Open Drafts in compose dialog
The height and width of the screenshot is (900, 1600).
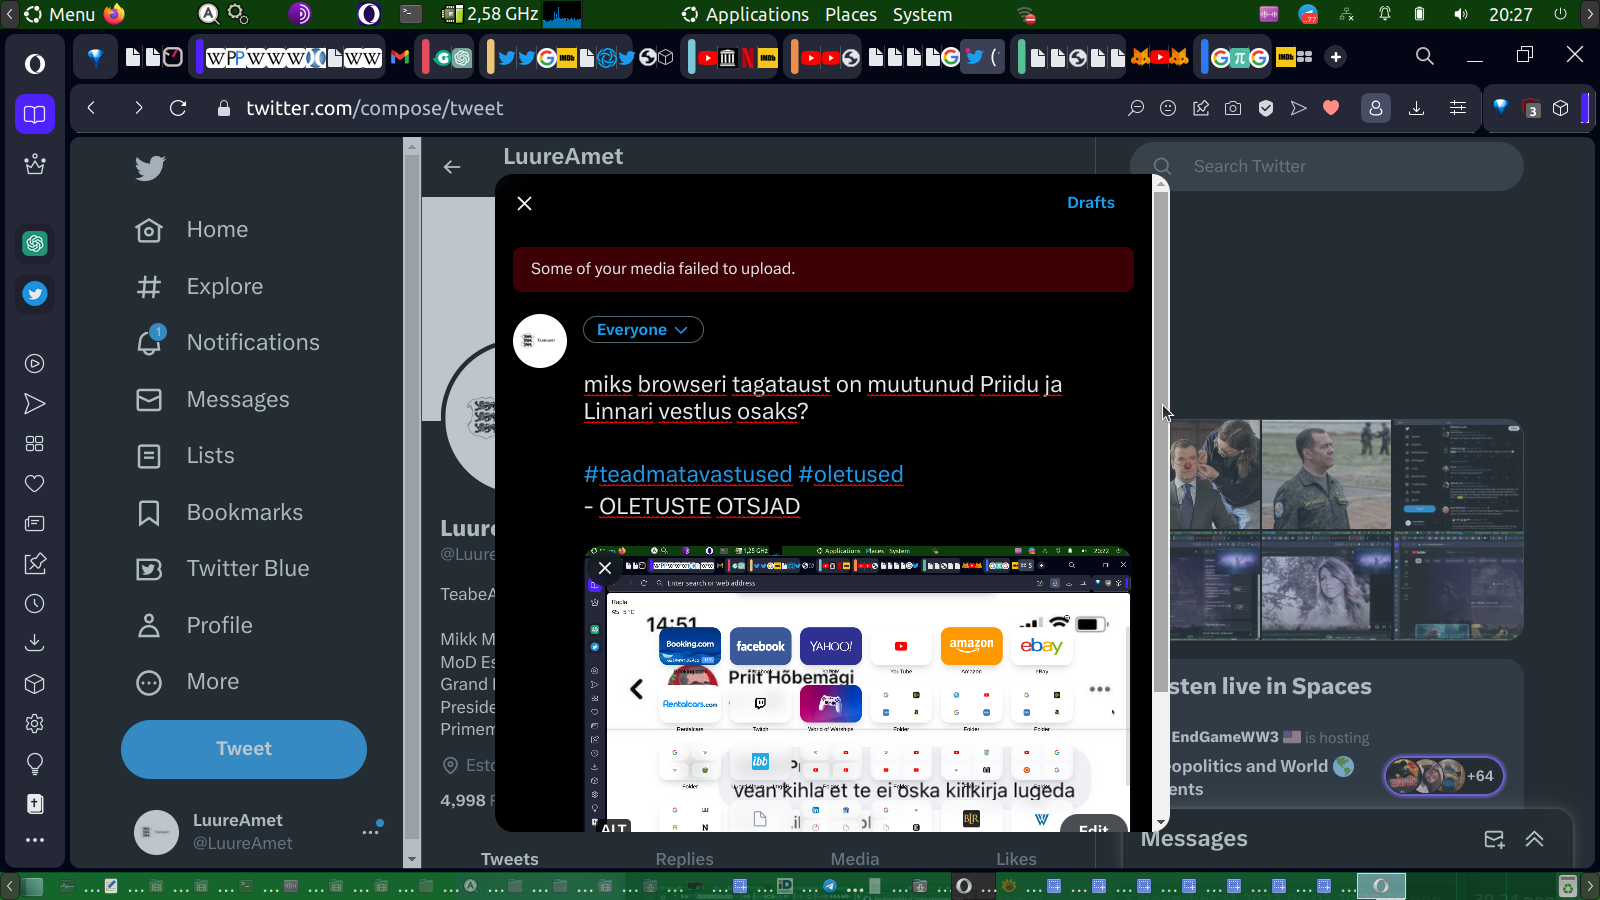(1091, 203)
